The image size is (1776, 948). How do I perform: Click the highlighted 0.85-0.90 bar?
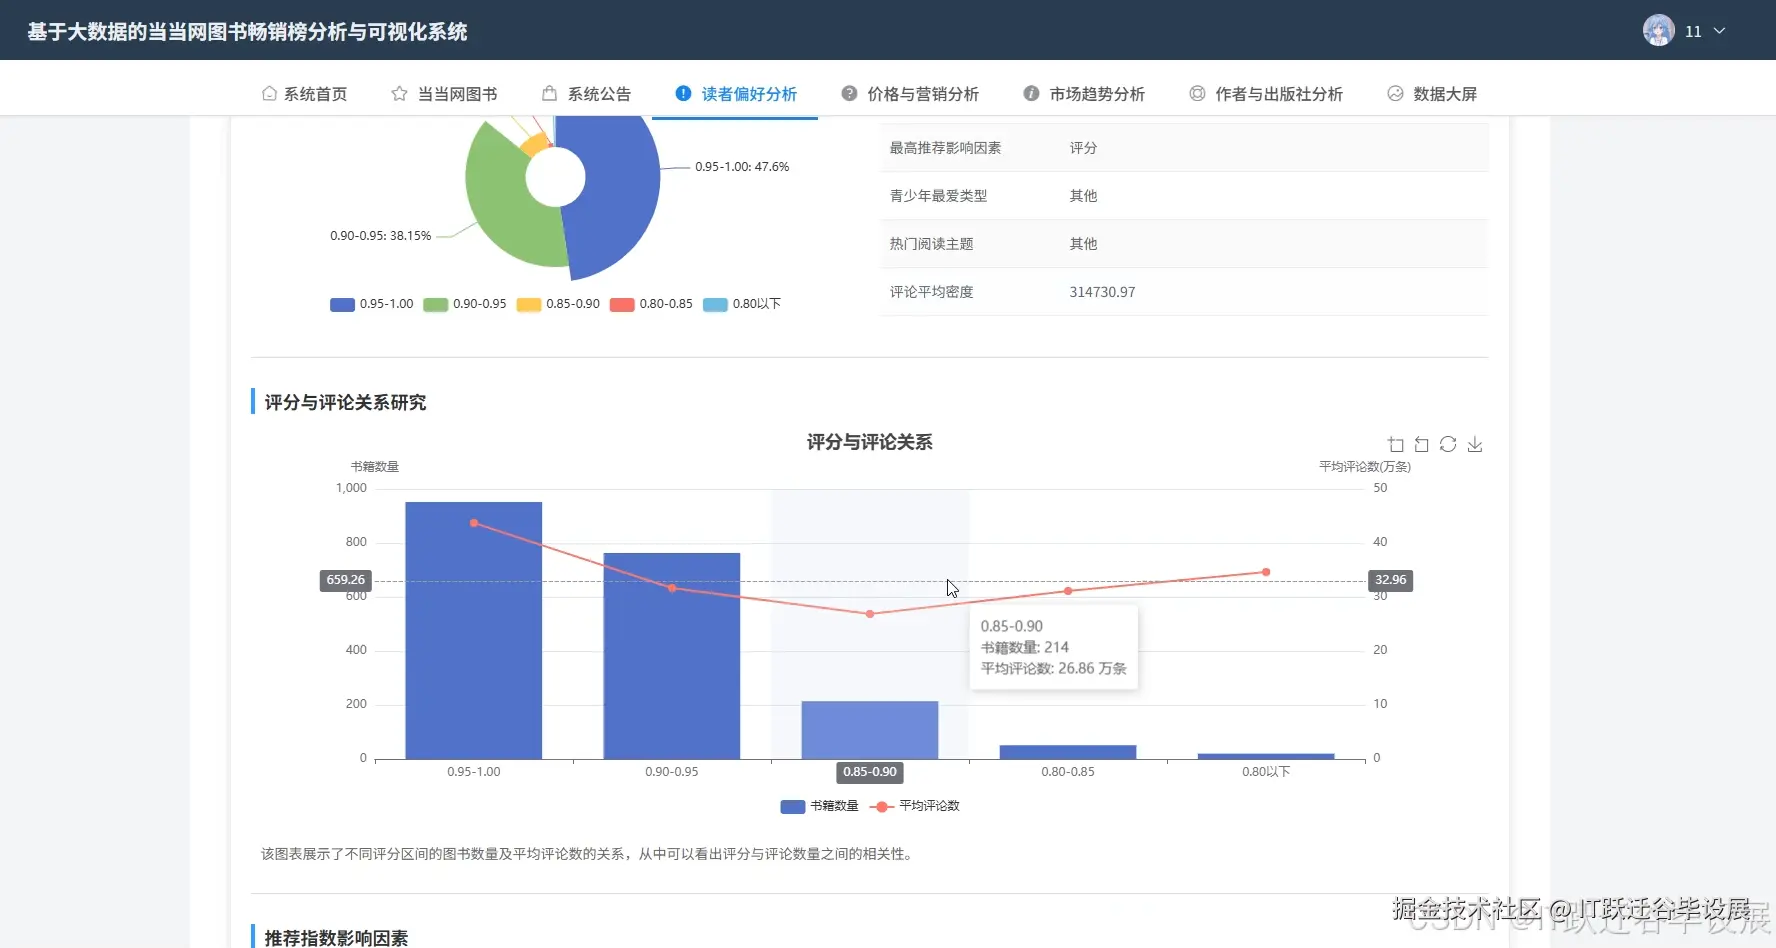870,730
